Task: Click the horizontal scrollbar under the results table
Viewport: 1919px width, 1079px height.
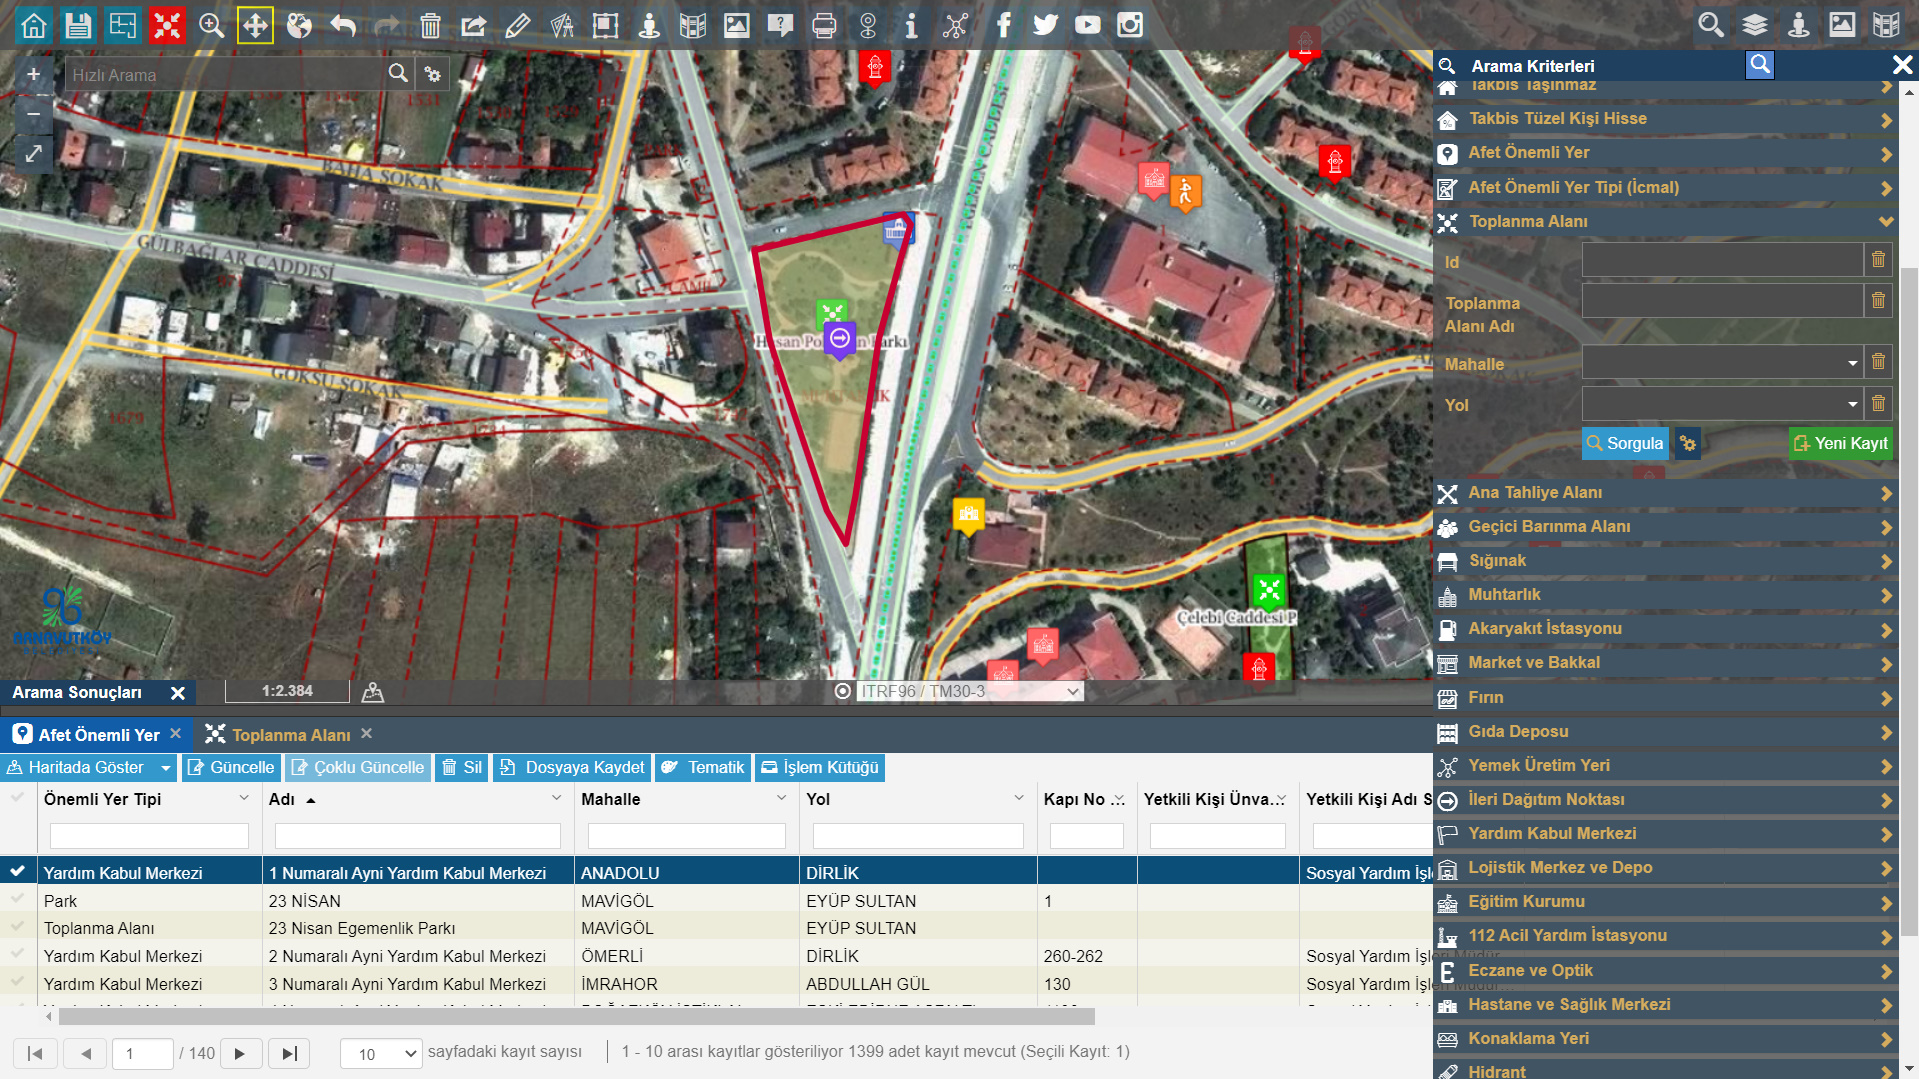Action: tap(576, 1017)
